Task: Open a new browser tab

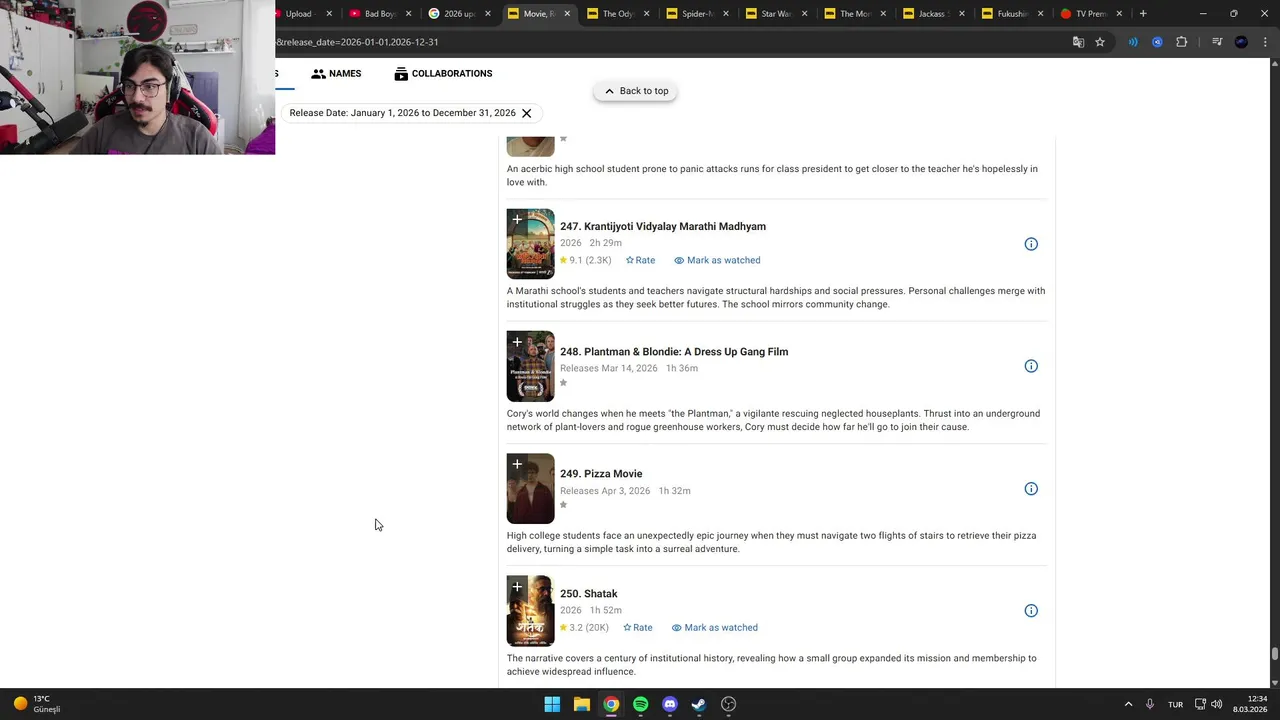Action: pyautogui.click(x=1143, y=14)
